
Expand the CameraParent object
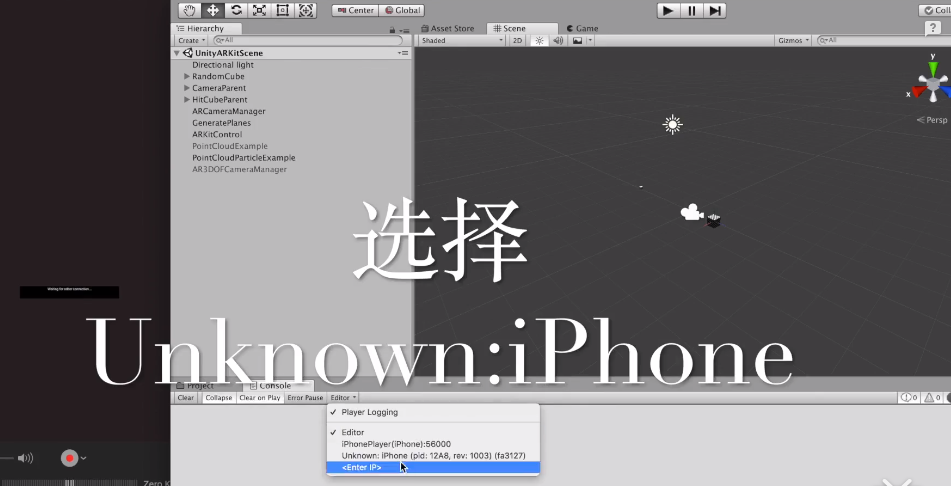coord(187,88)
